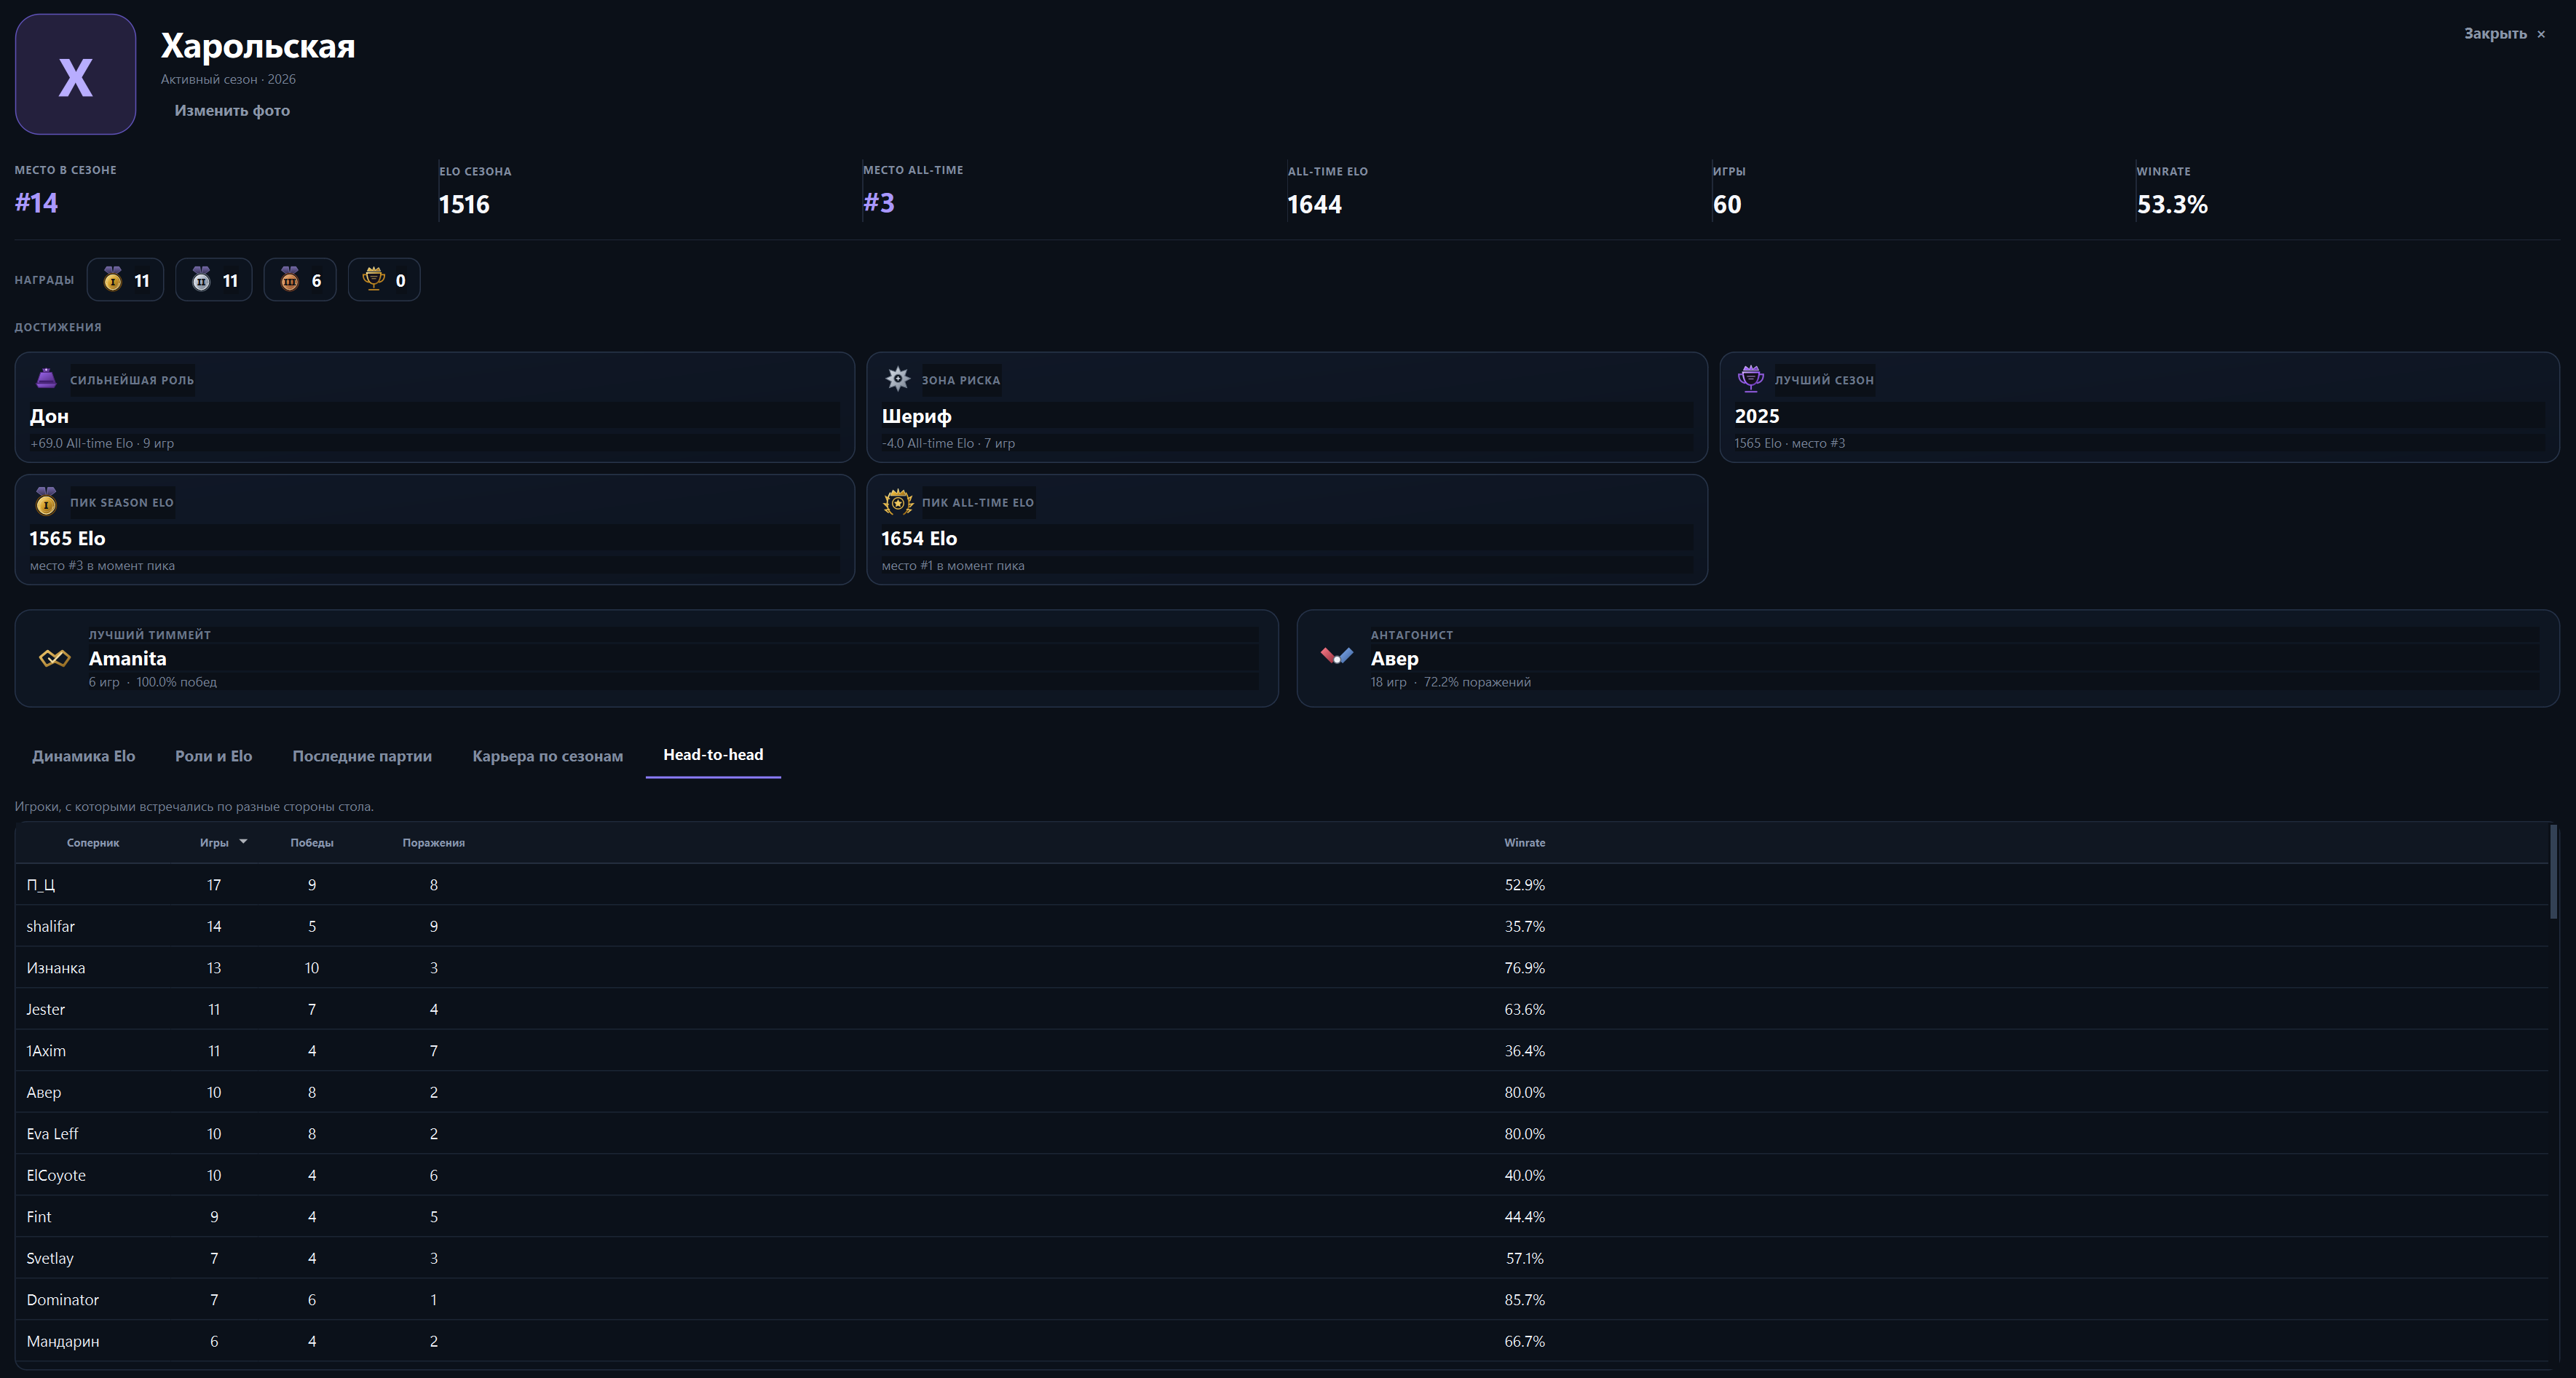The height and width of the screenshot is (1378, 2576).
Task: Click opponent name Eva Leff
Action: (52, 1134)
